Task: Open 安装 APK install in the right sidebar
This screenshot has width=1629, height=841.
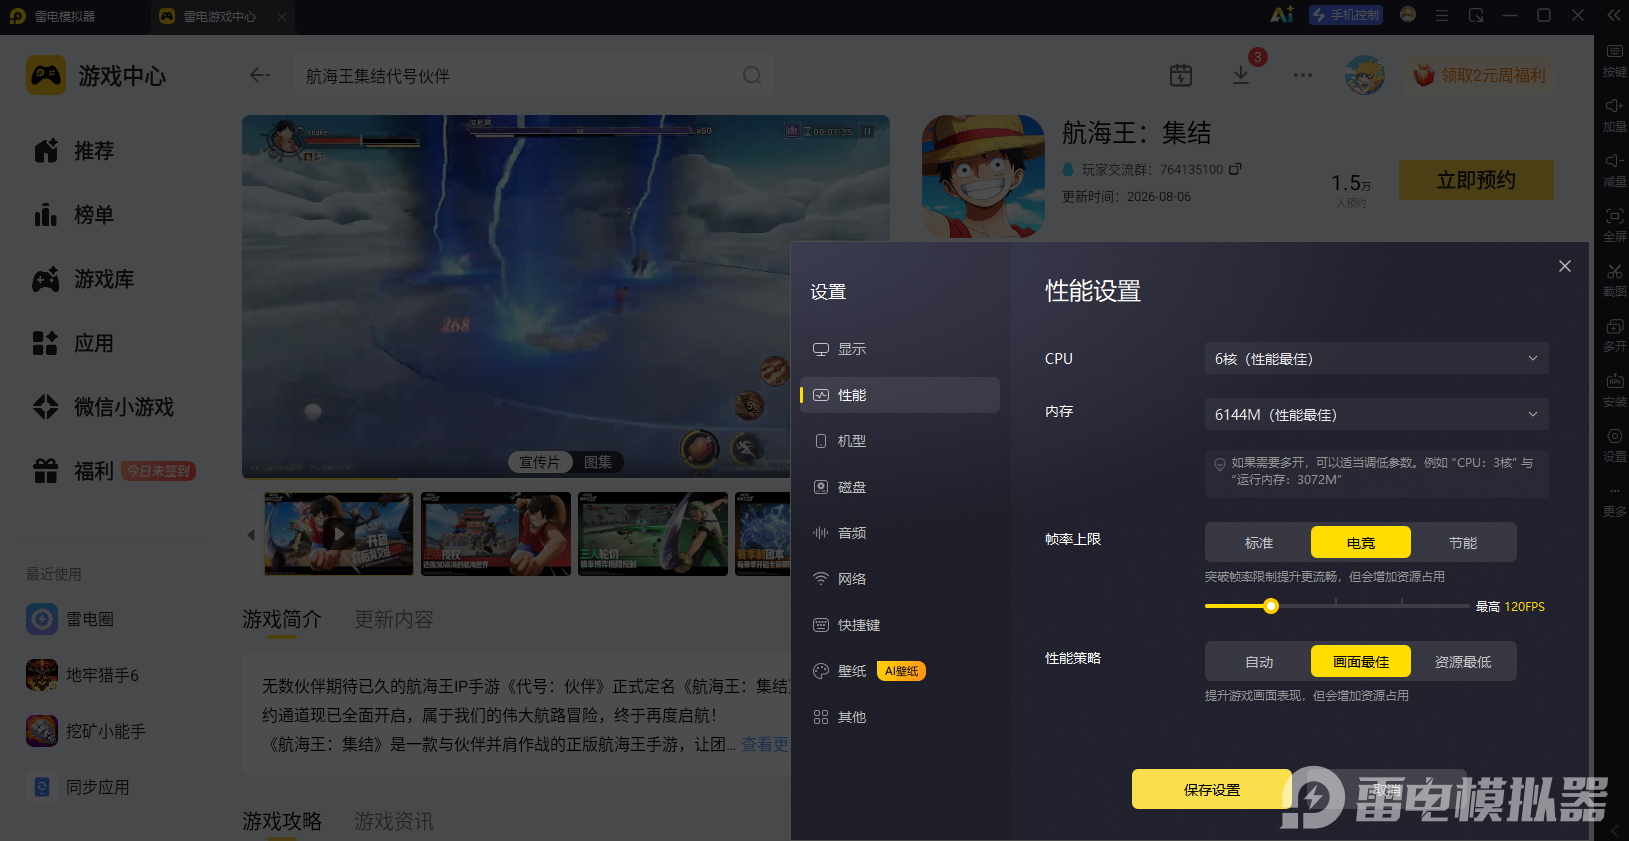Action: [1614, 390]
